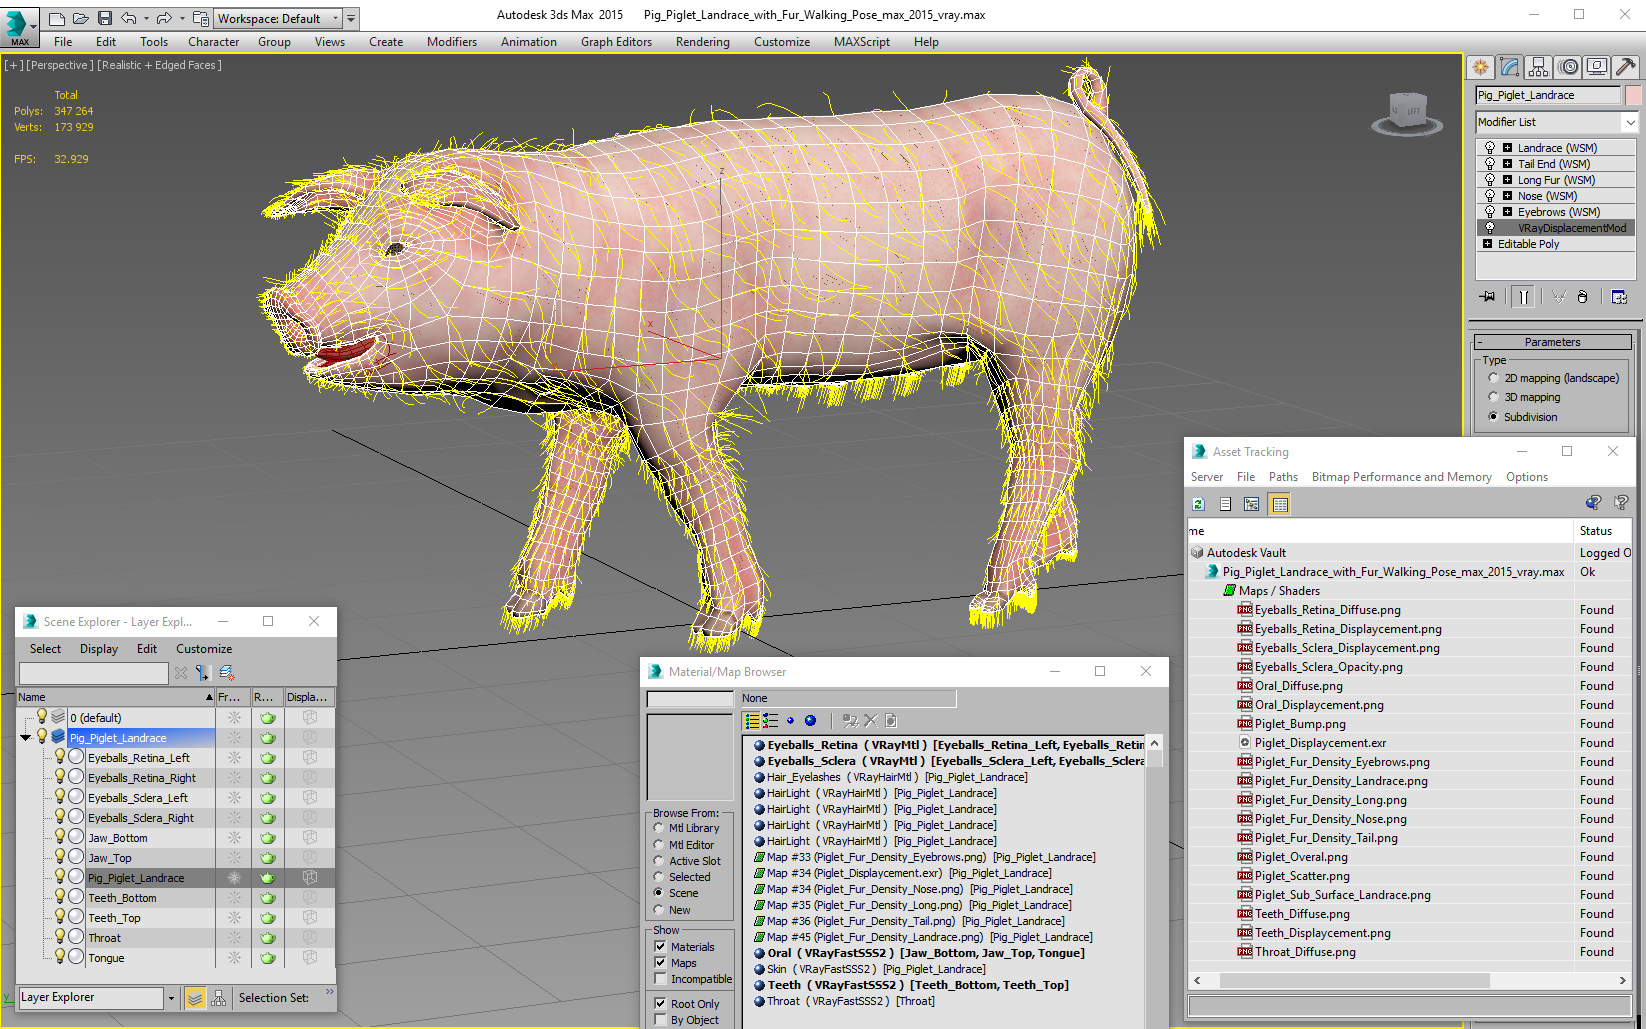This screenshot has width=1646, height=1029.
Task: Click Sort by Layer icon in Scene Explorer bottom bar
Action: [x=195, y=998]
